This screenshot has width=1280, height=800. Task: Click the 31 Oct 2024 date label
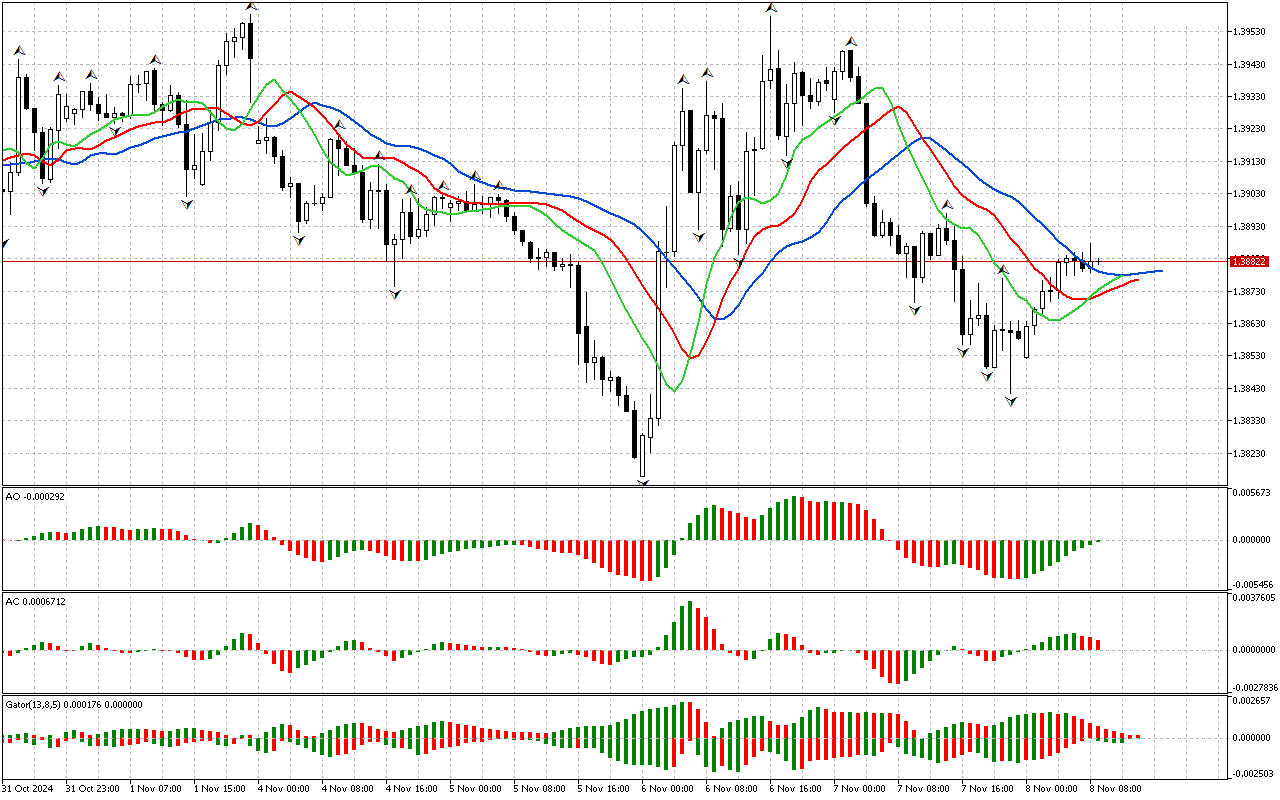point(26,789)
